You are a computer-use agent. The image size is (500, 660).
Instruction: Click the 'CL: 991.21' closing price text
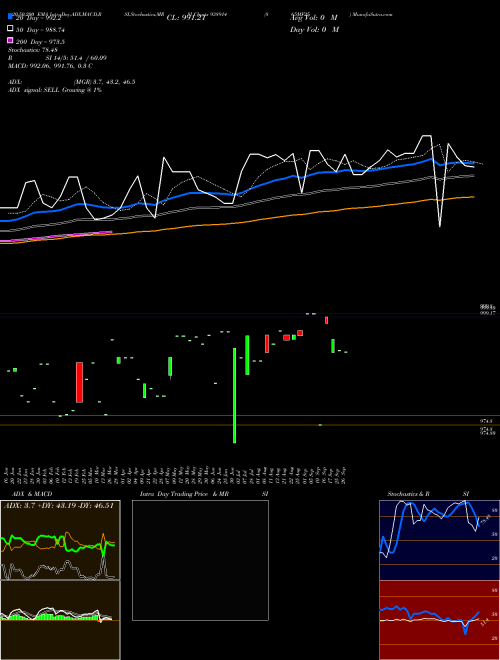186,18
